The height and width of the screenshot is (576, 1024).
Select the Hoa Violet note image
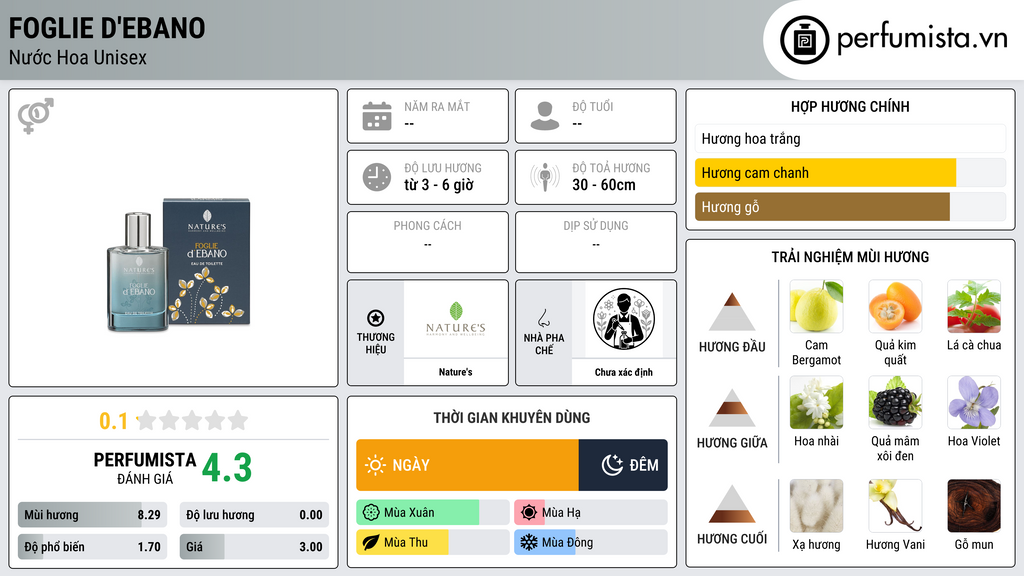pos(974,402)
